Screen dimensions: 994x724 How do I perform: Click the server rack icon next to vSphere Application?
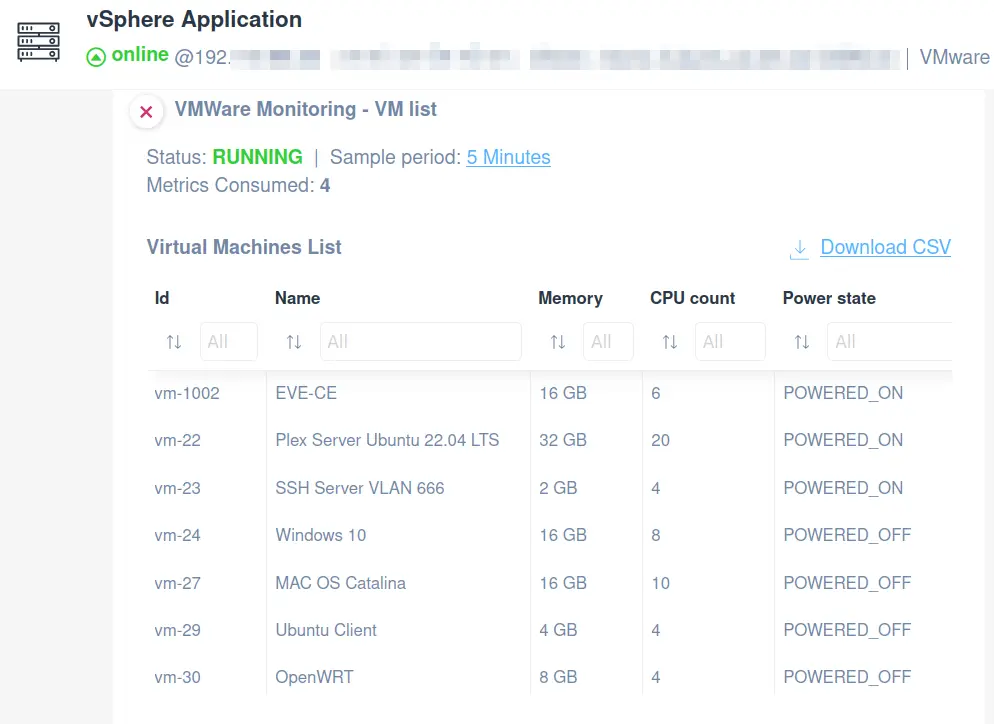37,39
